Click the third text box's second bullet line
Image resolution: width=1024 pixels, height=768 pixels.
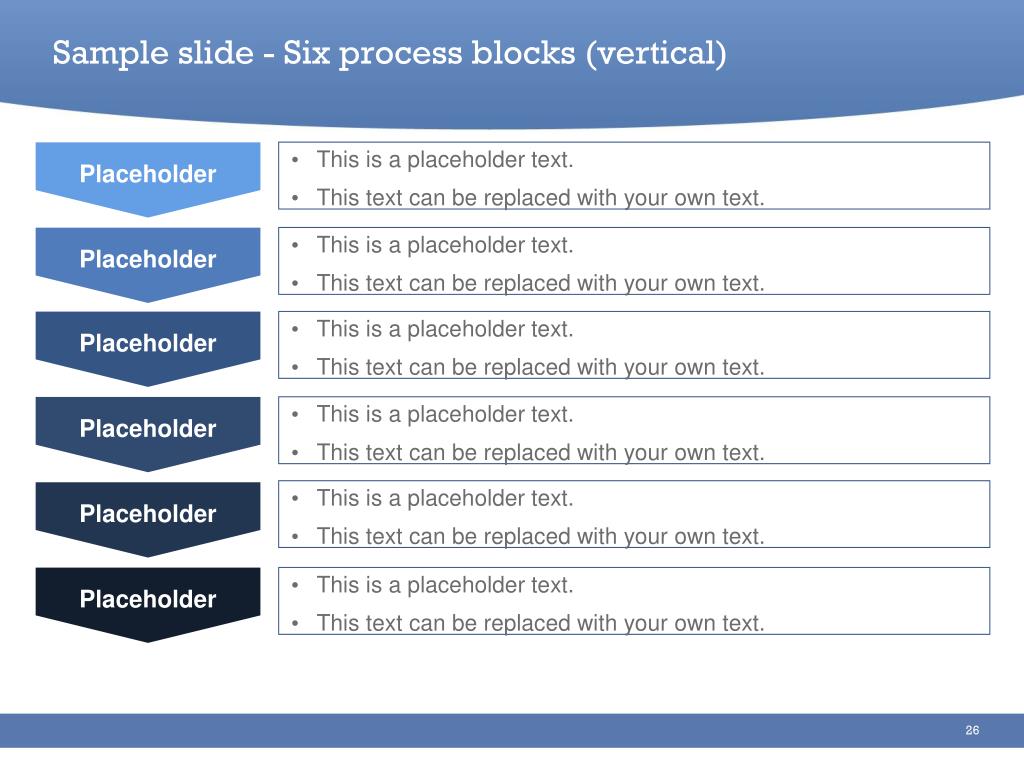[x=541, y=367]
